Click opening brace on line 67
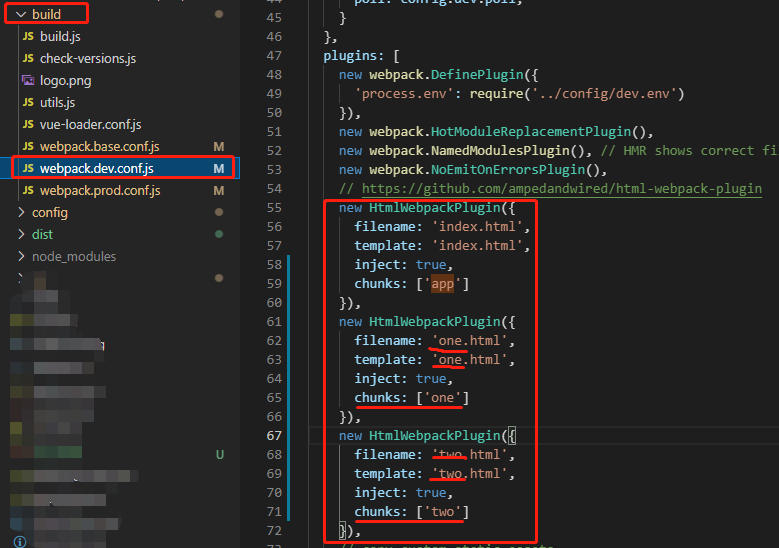The width and height of the screenshot is (779, 548). click(x=512, y=436)
